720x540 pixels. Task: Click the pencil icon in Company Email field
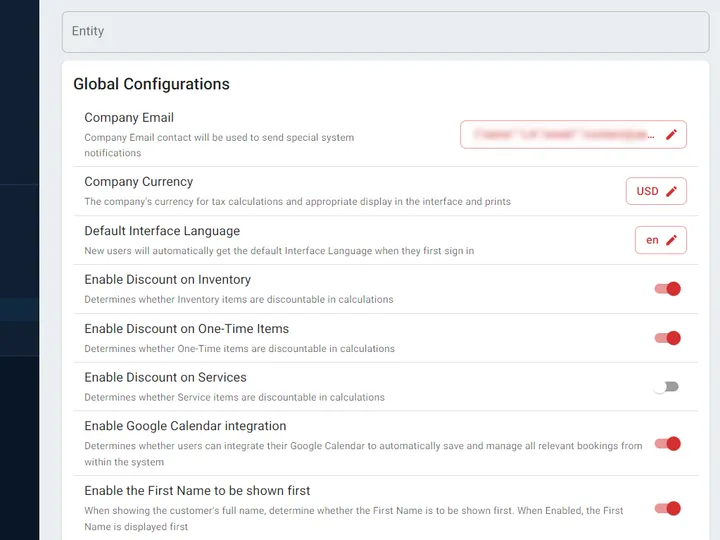point(671,135)
